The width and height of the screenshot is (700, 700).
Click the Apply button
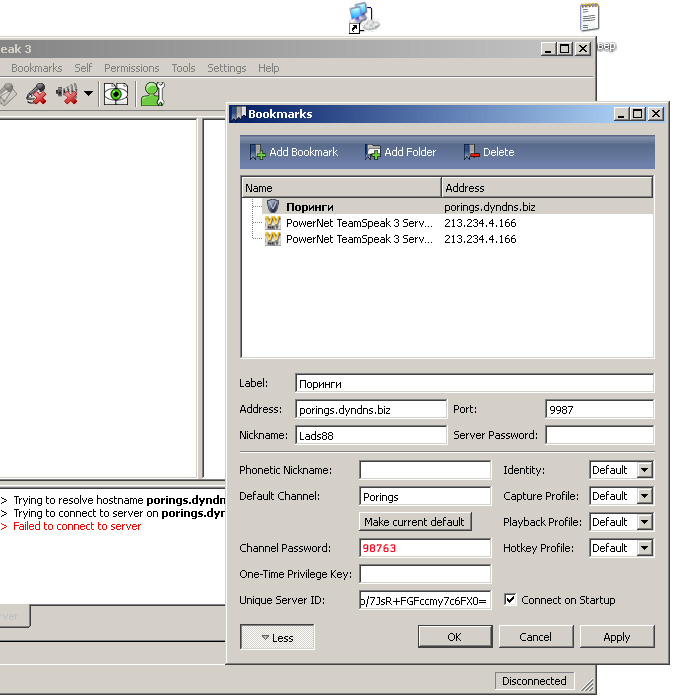point(617,637)
